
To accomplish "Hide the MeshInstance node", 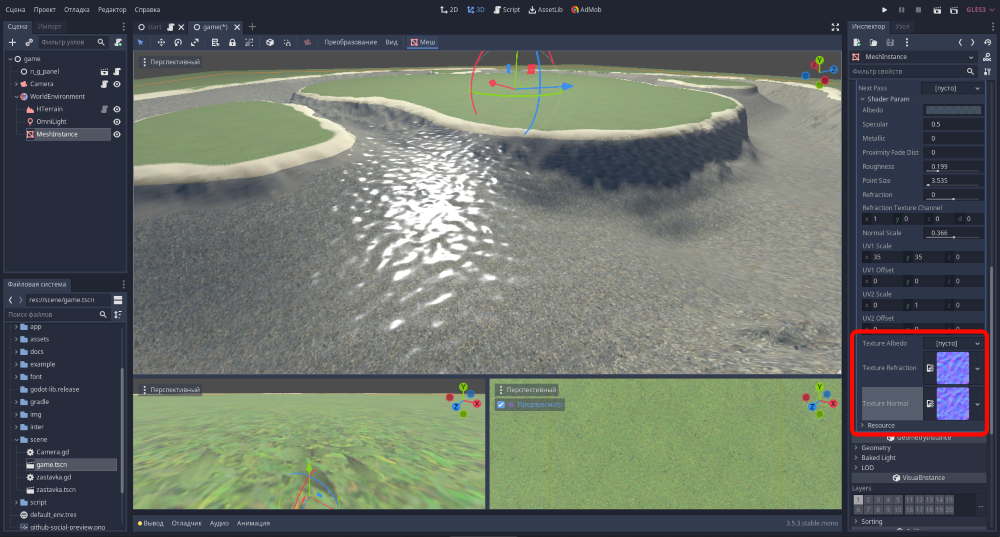I will tap(117, 134).
